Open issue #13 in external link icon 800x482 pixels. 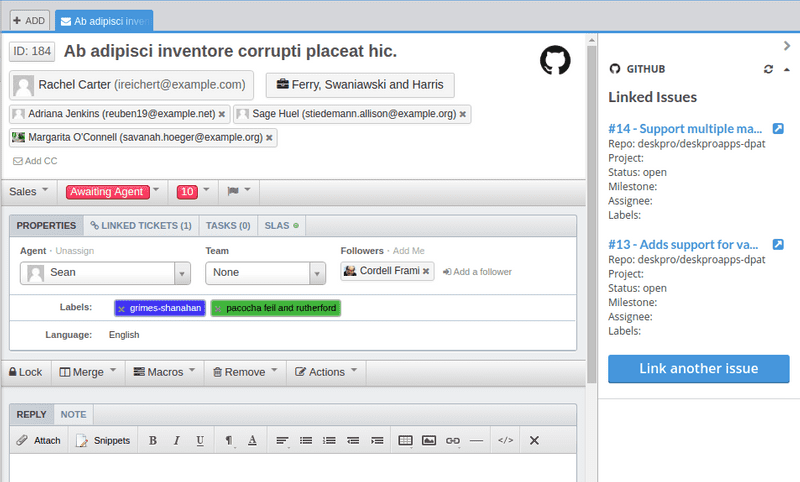778,244
